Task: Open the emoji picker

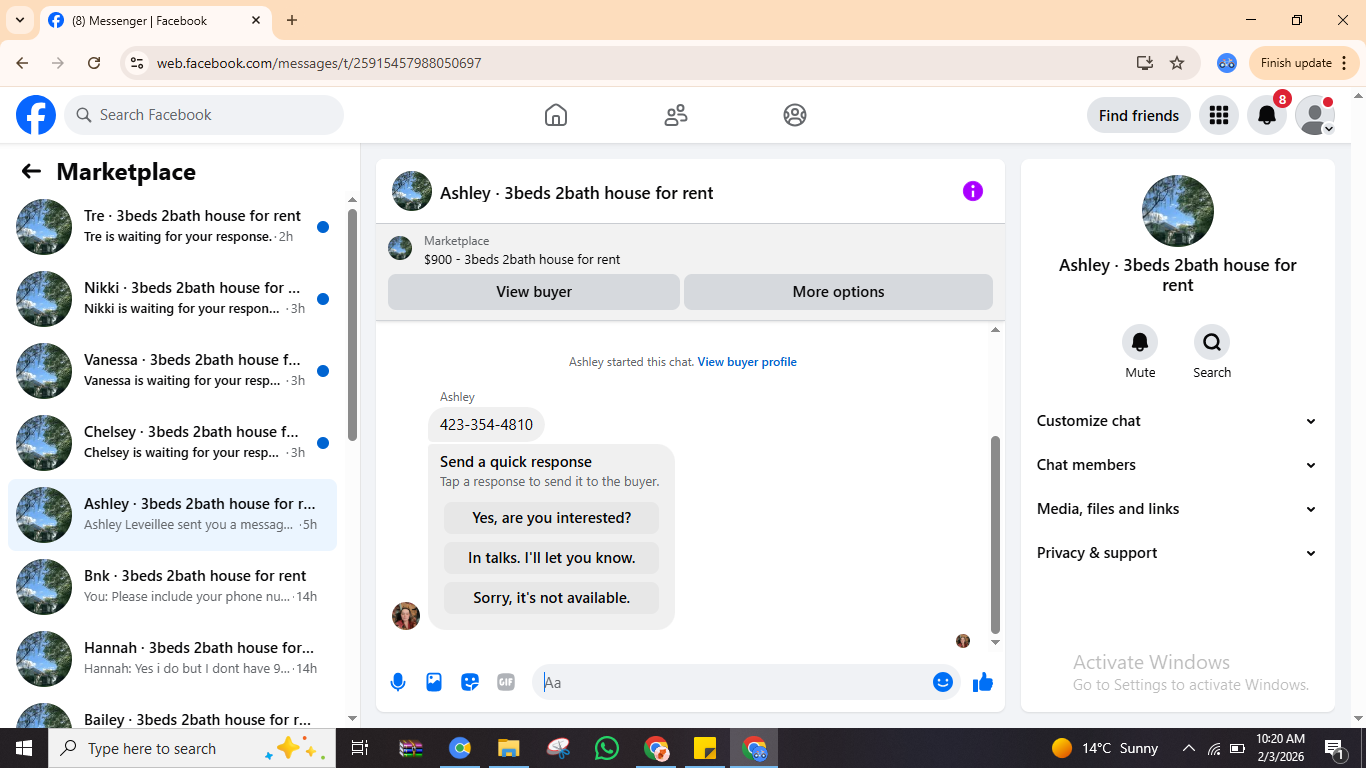Action: pos(943,682)
